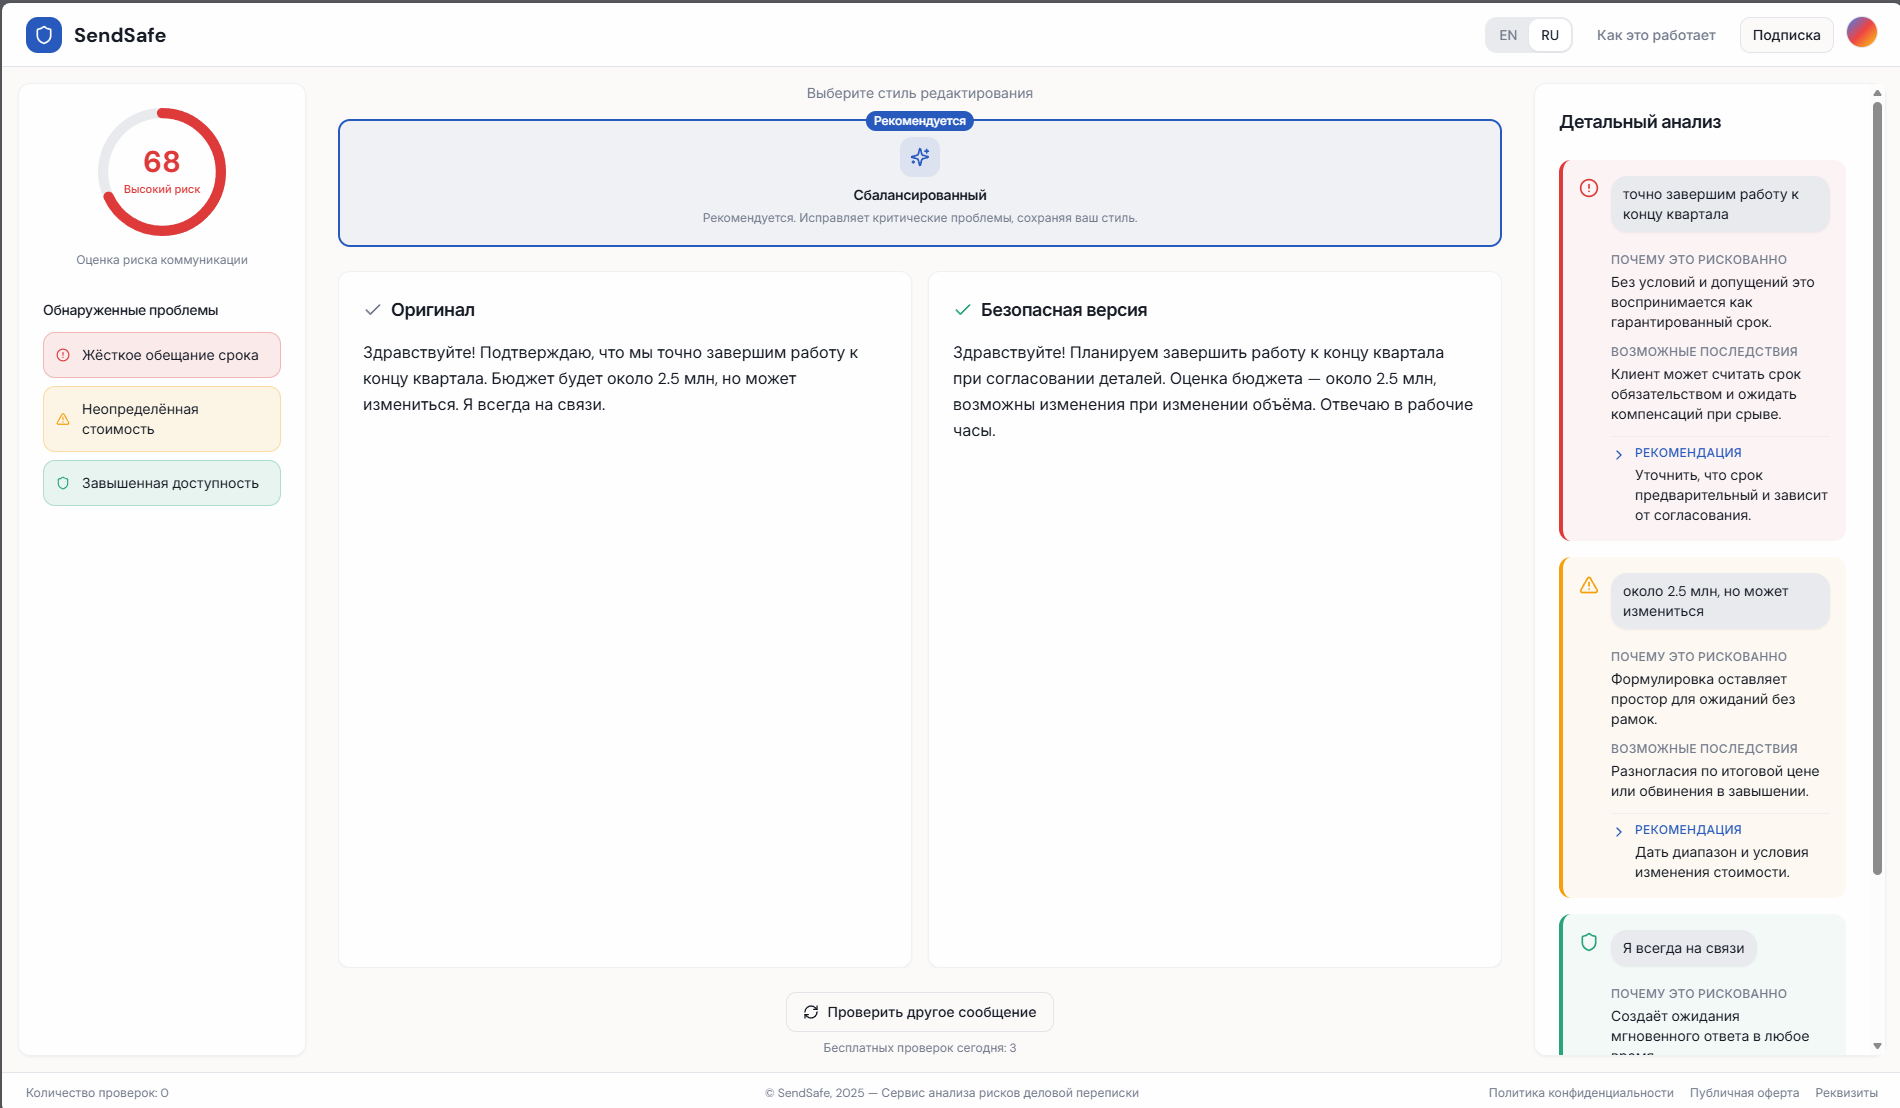
Task: Expand РЕКОМЕНДАЦИЯ chevron in the deadline card
Action: coord(1619,454)
